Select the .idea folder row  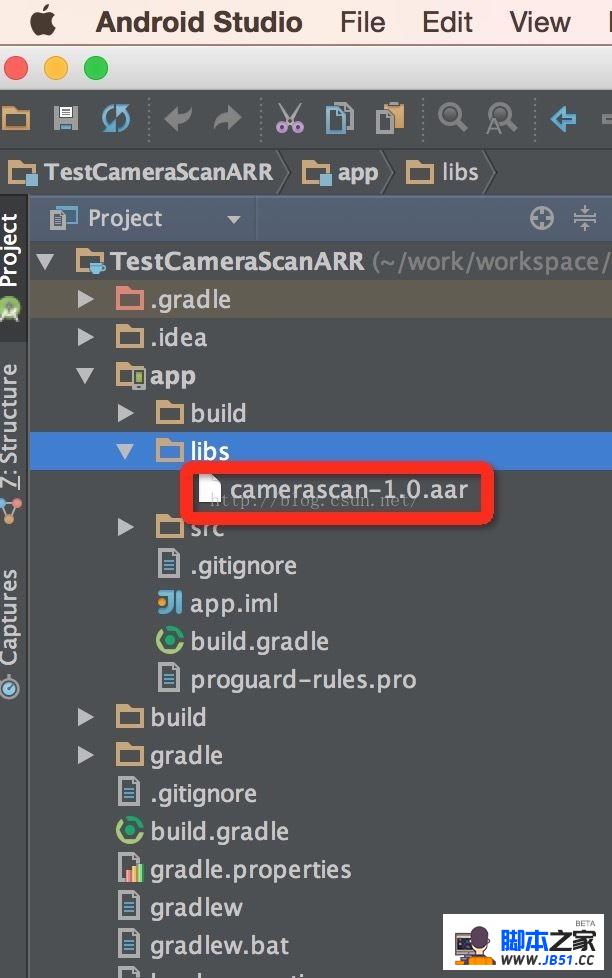pos(321,337)
